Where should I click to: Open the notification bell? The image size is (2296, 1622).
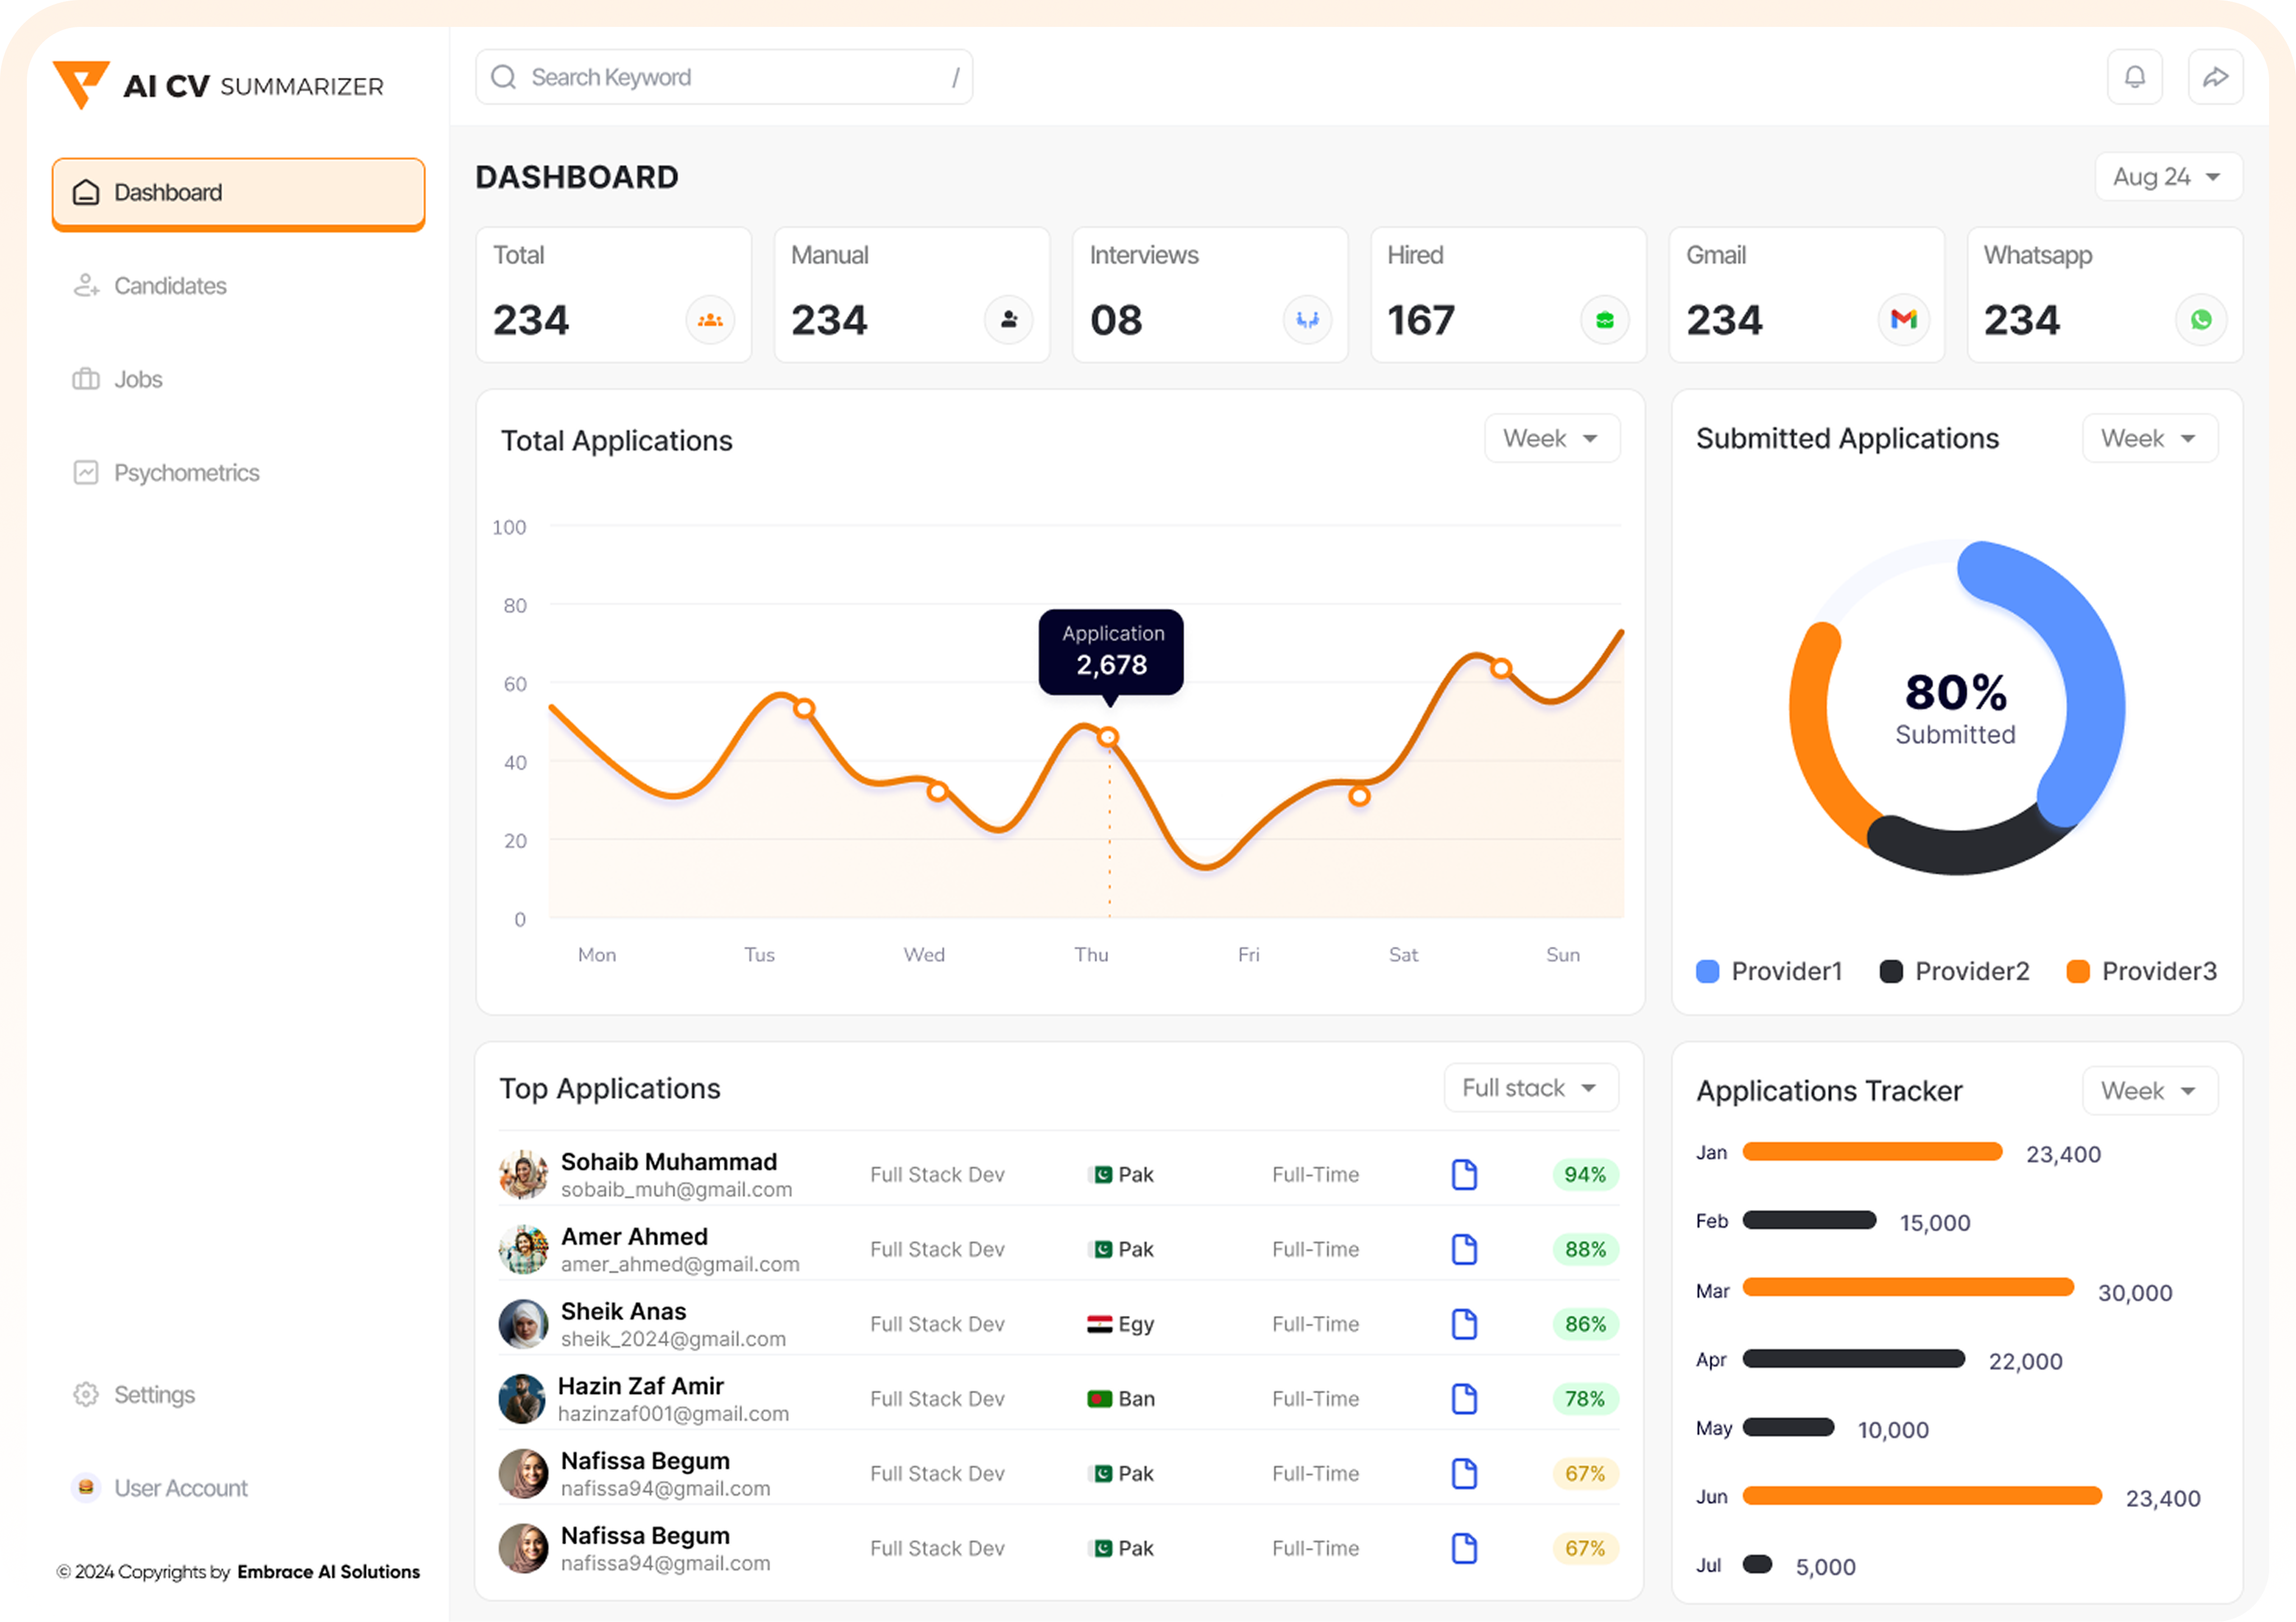pyautogui.click(x=2135, y=76)
